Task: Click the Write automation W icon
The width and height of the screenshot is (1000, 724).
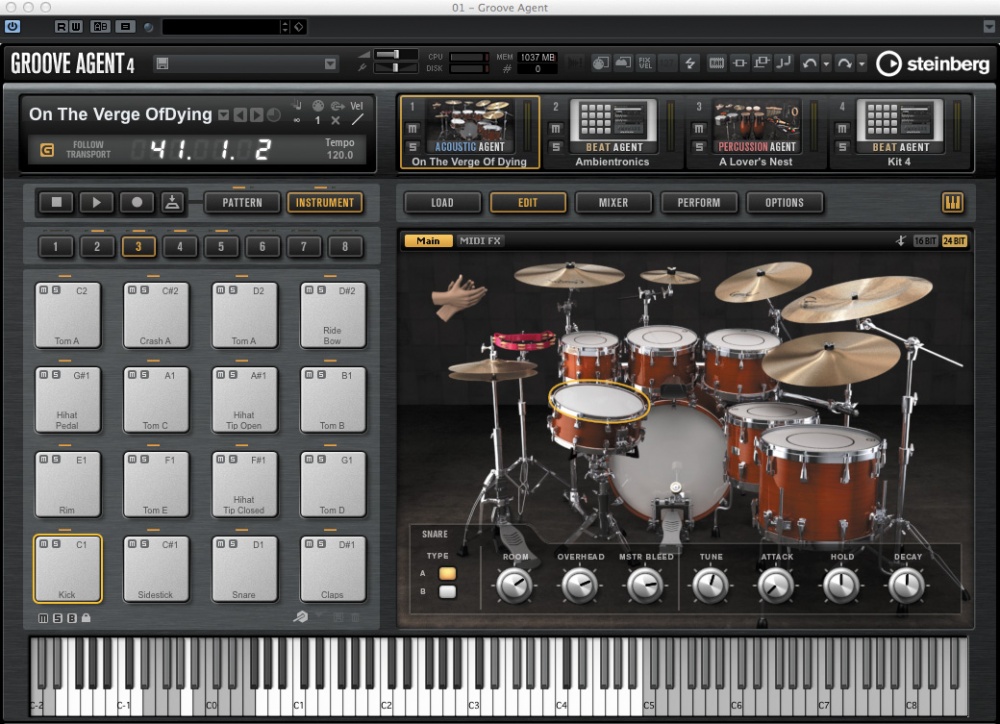Action: 76,27
